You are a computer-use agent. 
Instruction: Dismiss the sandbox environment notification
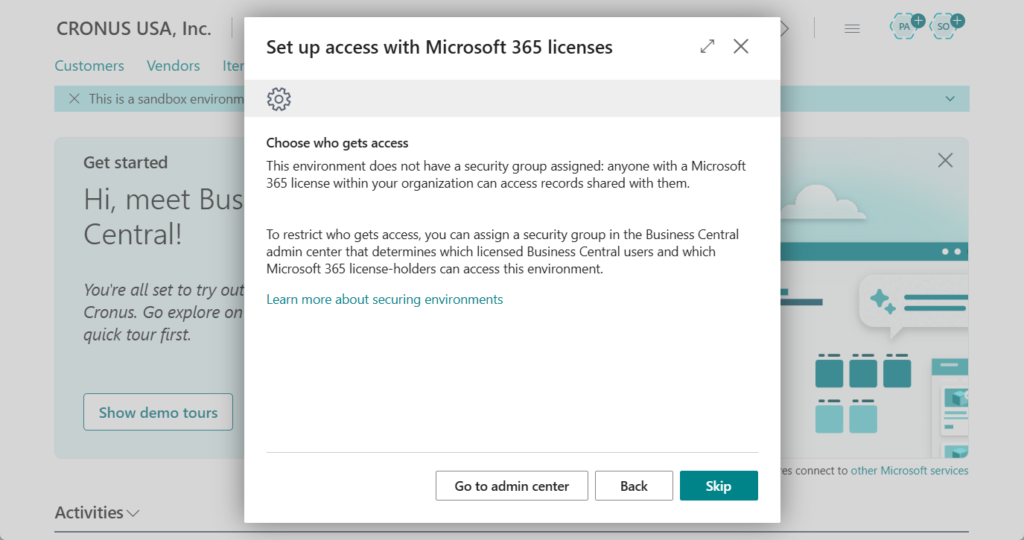(73, 99)
